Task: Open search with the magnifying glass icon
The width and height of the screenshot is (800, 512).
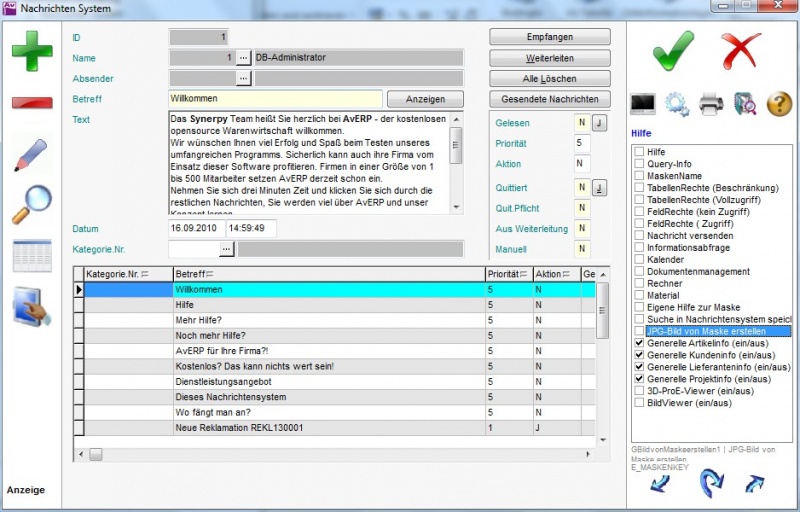Action: [x=32, y=205]
